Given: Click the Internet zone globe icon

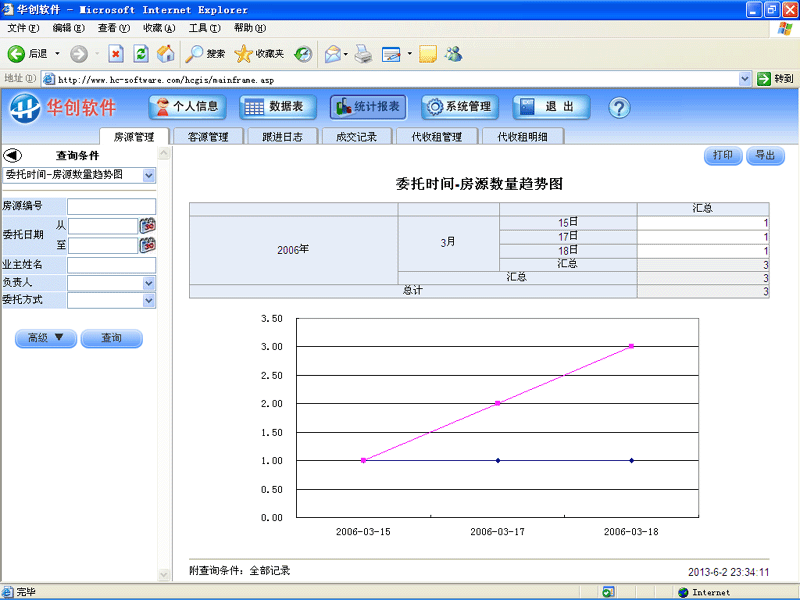Looking at the screenshot, I should 683,592.
